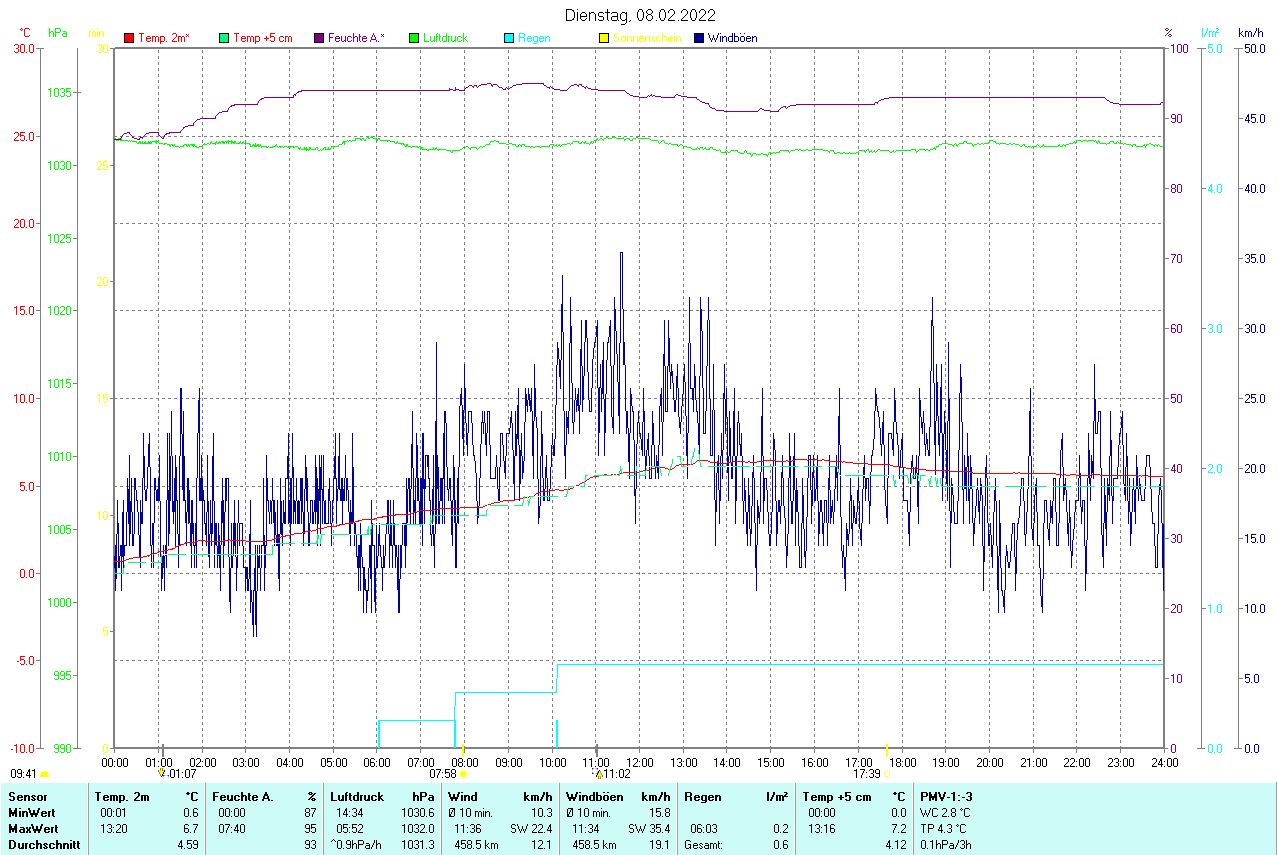Click the '0.1hPa/3h' pressure tendency value
The width and height of the screenshot is (1277, 855).
(x=946, y=845)
